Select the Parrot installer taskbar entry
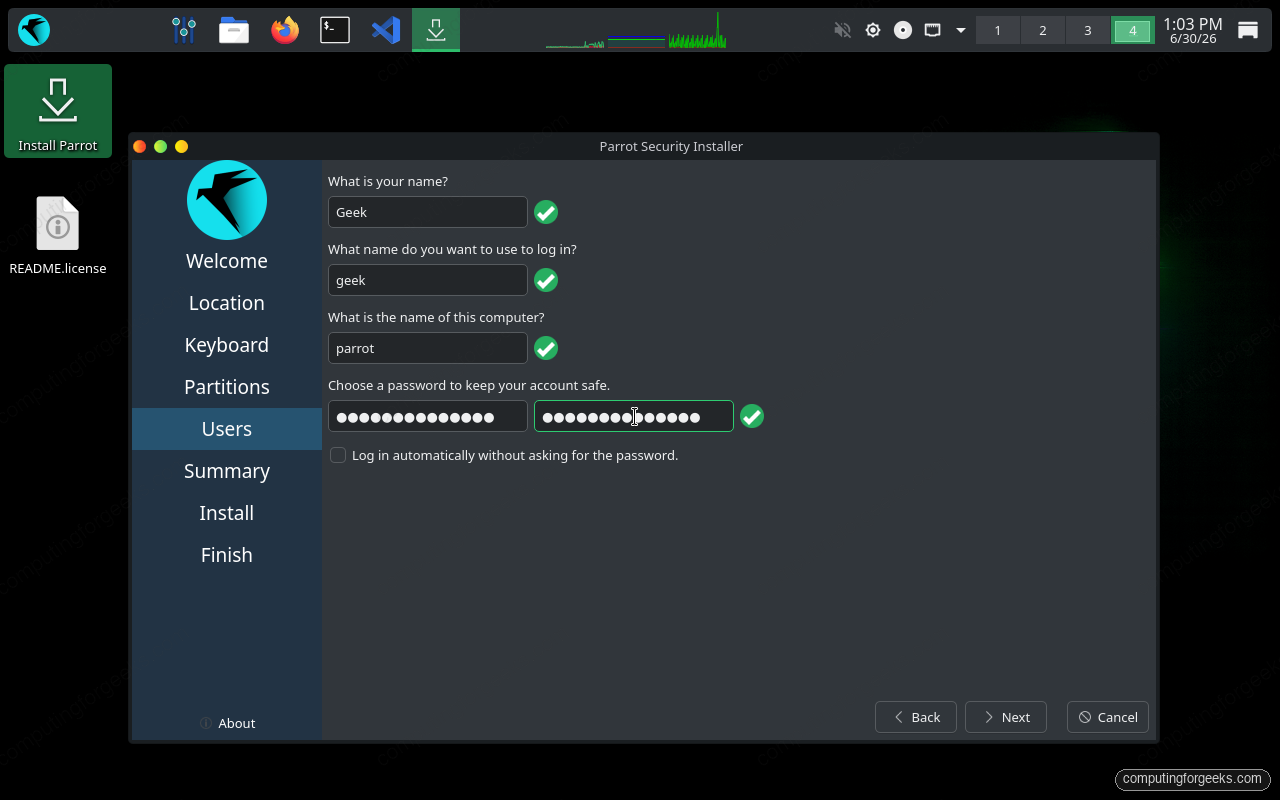The image size is (1280, 800). 436,30
